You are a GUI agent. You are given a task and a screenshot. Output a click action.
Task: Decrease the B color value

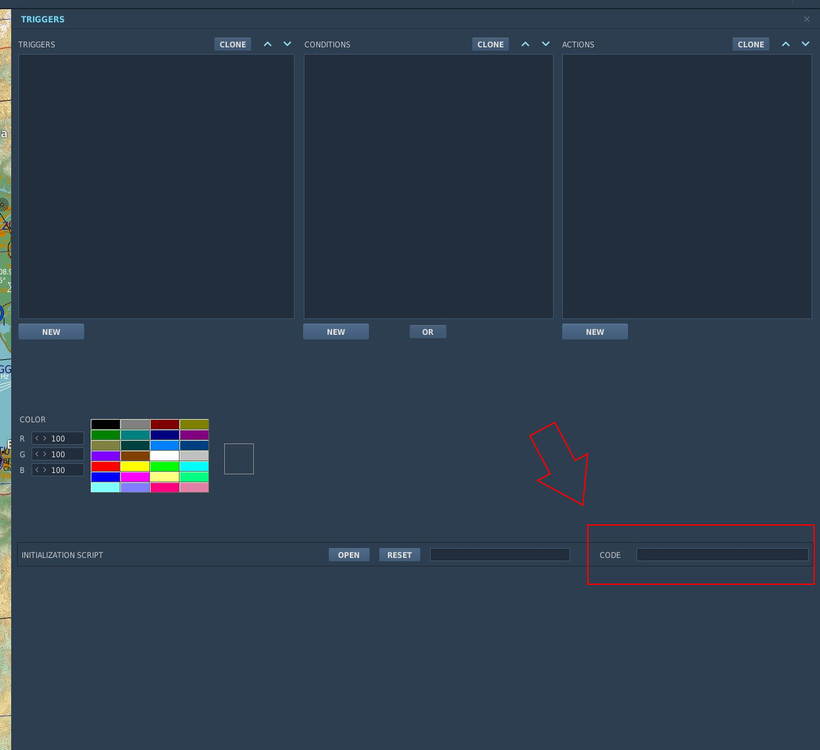click(37, 470)
